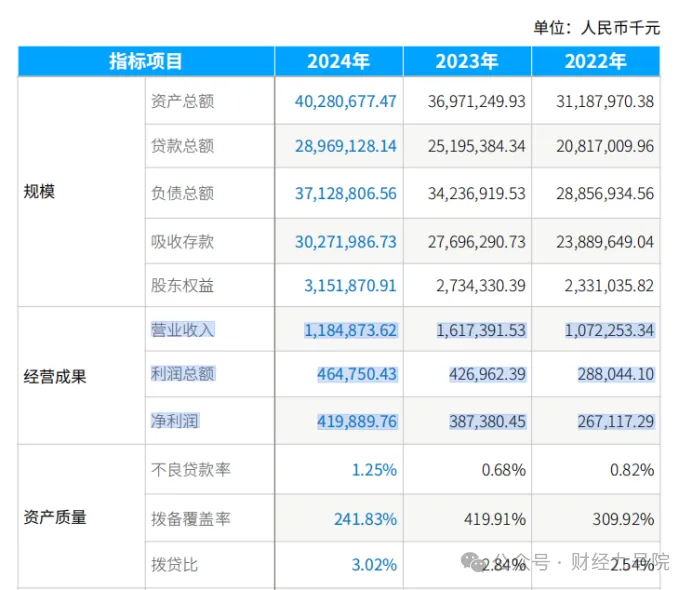
Task: Click the value 34,236,919.53
Action: tap(477, 193)
